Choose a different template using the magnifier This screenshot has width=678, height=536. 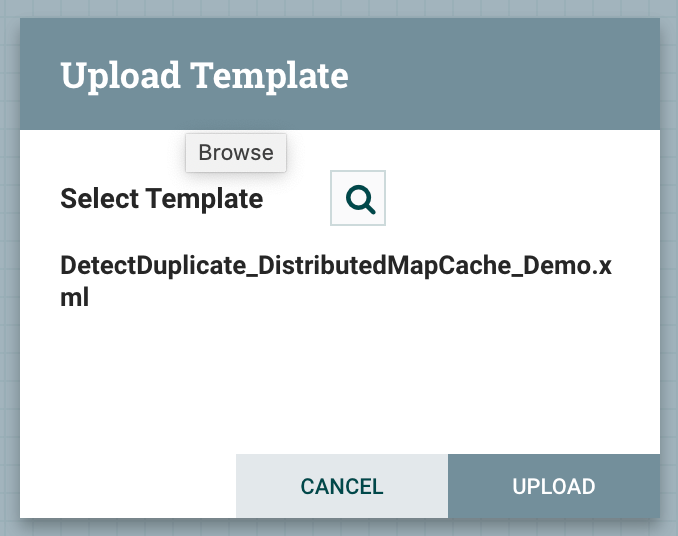click(358, 198)
